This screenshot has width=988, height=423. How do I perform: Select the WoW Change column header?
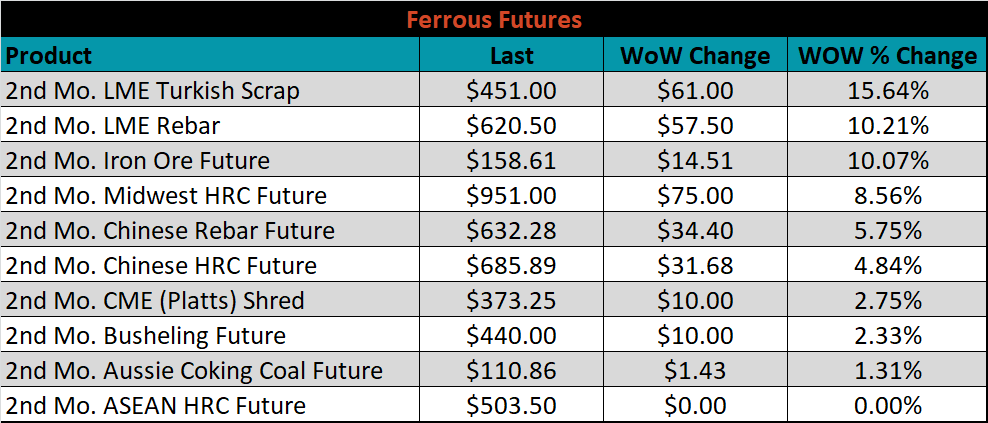click(x=695, y=55)
